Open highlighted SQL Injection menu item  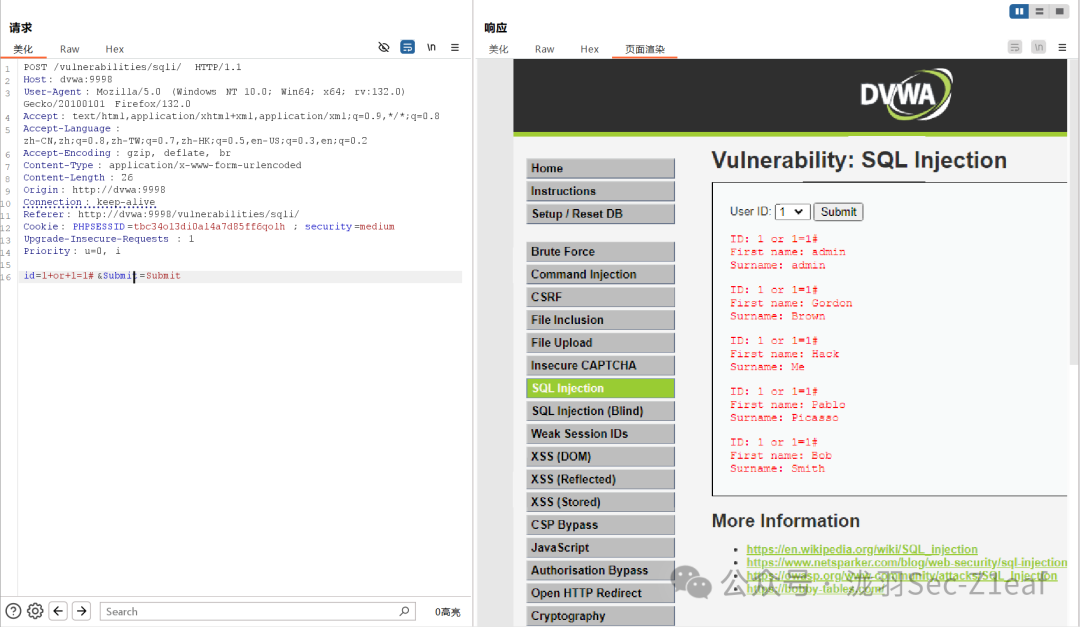pyautogui.click(x=600, y=388)
